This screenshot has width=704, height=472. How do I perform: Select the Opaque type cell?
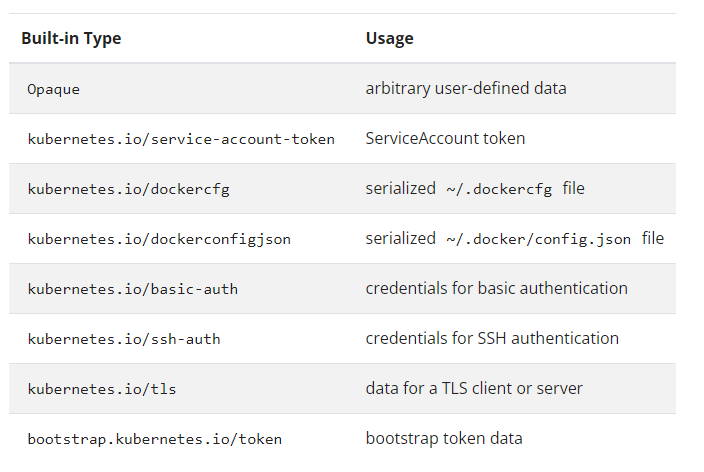54,89
